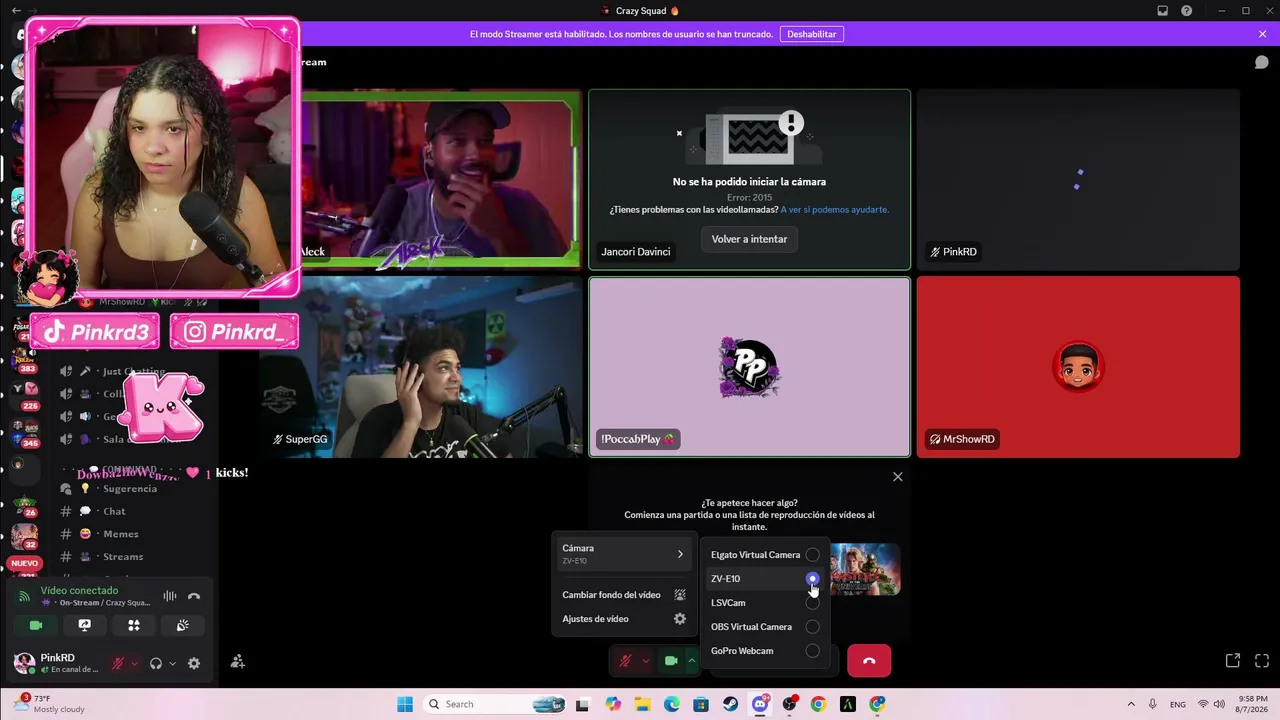This screenshot has height=720, width=1280.
Task: Open noise suppression waveform icon
Action: coord(170,596)
